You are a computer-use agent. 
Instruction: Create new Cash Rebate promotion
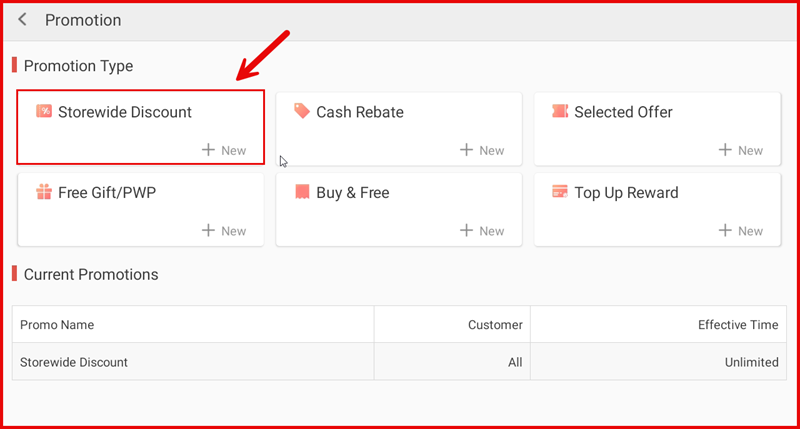coord(482,150)
